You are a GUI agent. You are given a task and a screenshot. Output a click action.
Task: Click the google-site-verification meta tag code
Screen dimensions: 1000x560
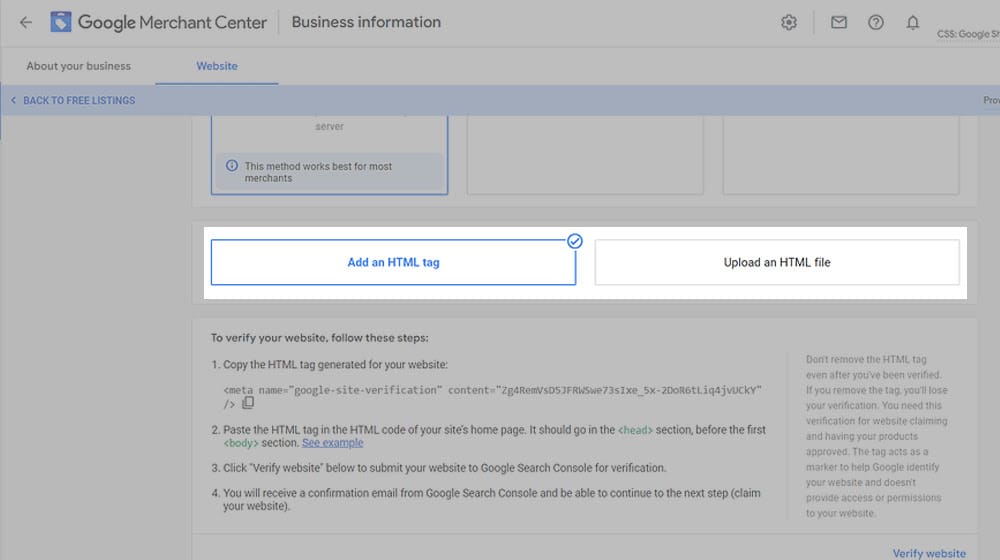coord(492,396)
